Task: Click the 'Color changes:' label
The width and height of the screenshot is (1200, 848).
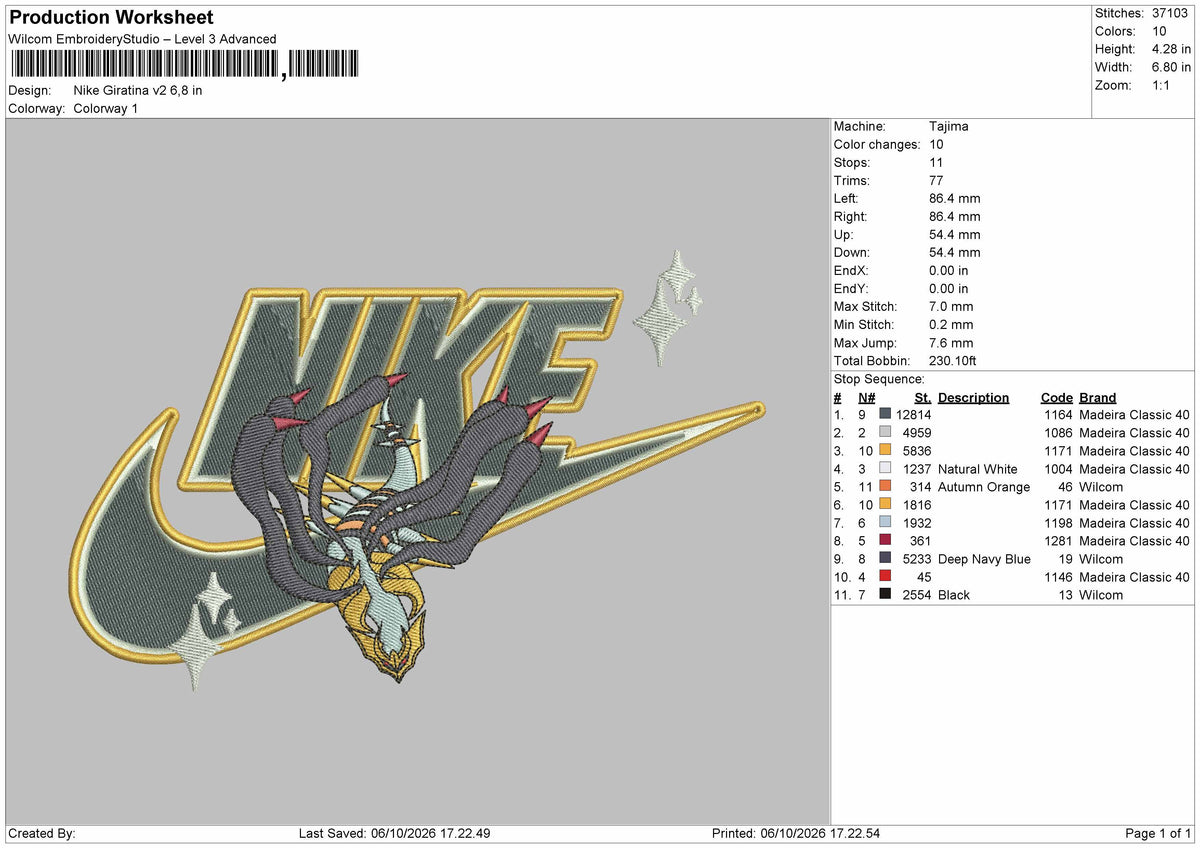Action: [877, 144]
